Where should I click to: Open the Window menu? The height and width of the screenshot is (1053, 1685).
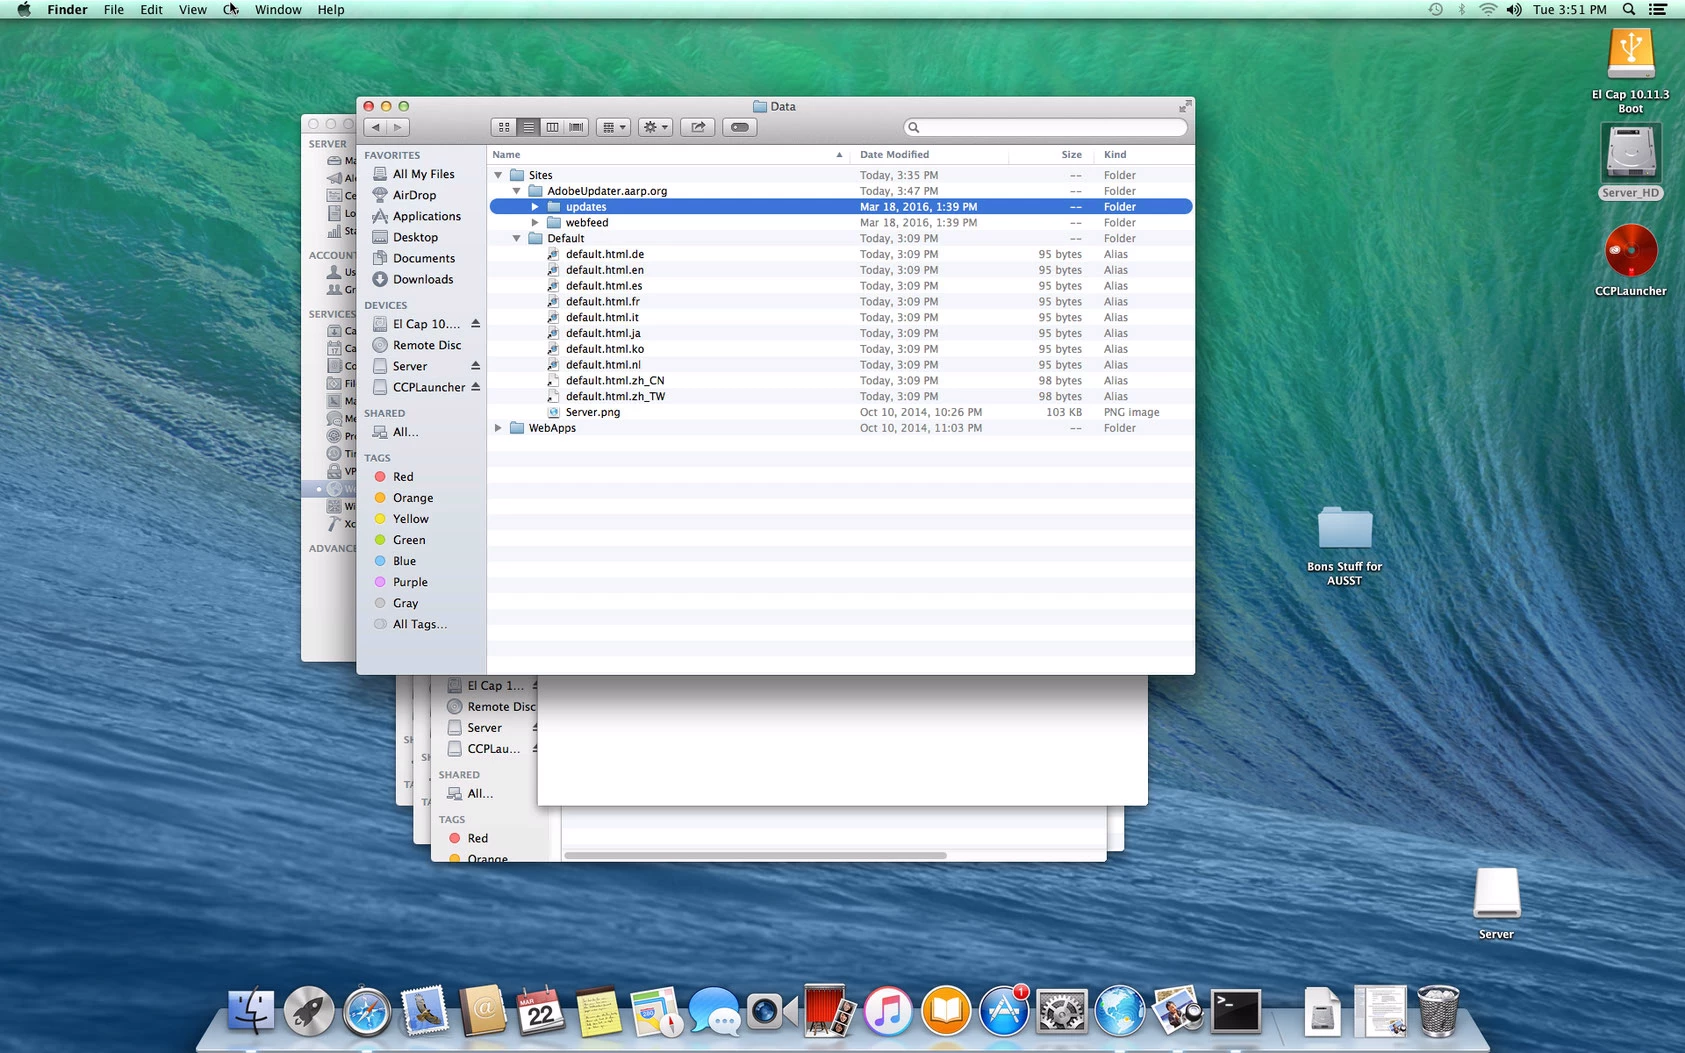[x=278, y=10]
